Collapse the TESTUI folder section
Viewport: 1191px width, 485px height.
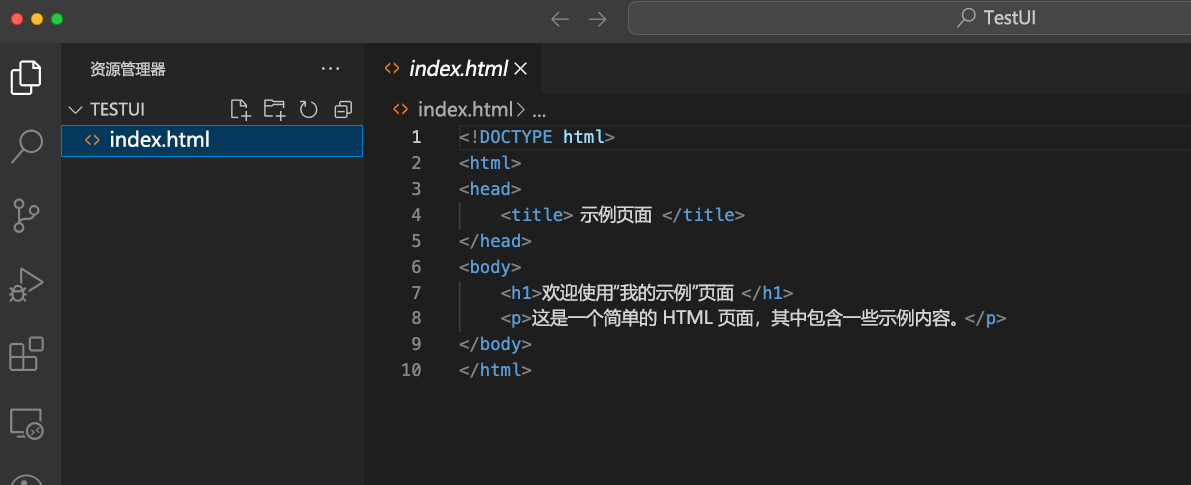[74, 110]
